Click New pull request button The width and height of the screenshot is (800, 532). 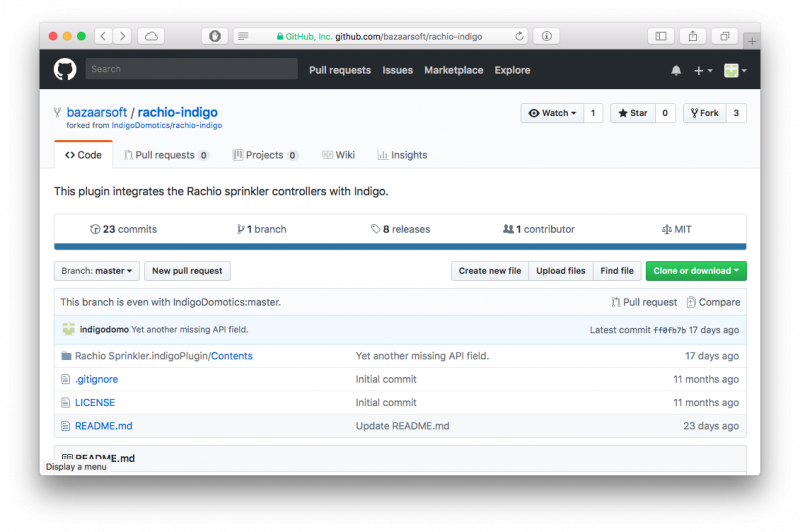point(187,271)
